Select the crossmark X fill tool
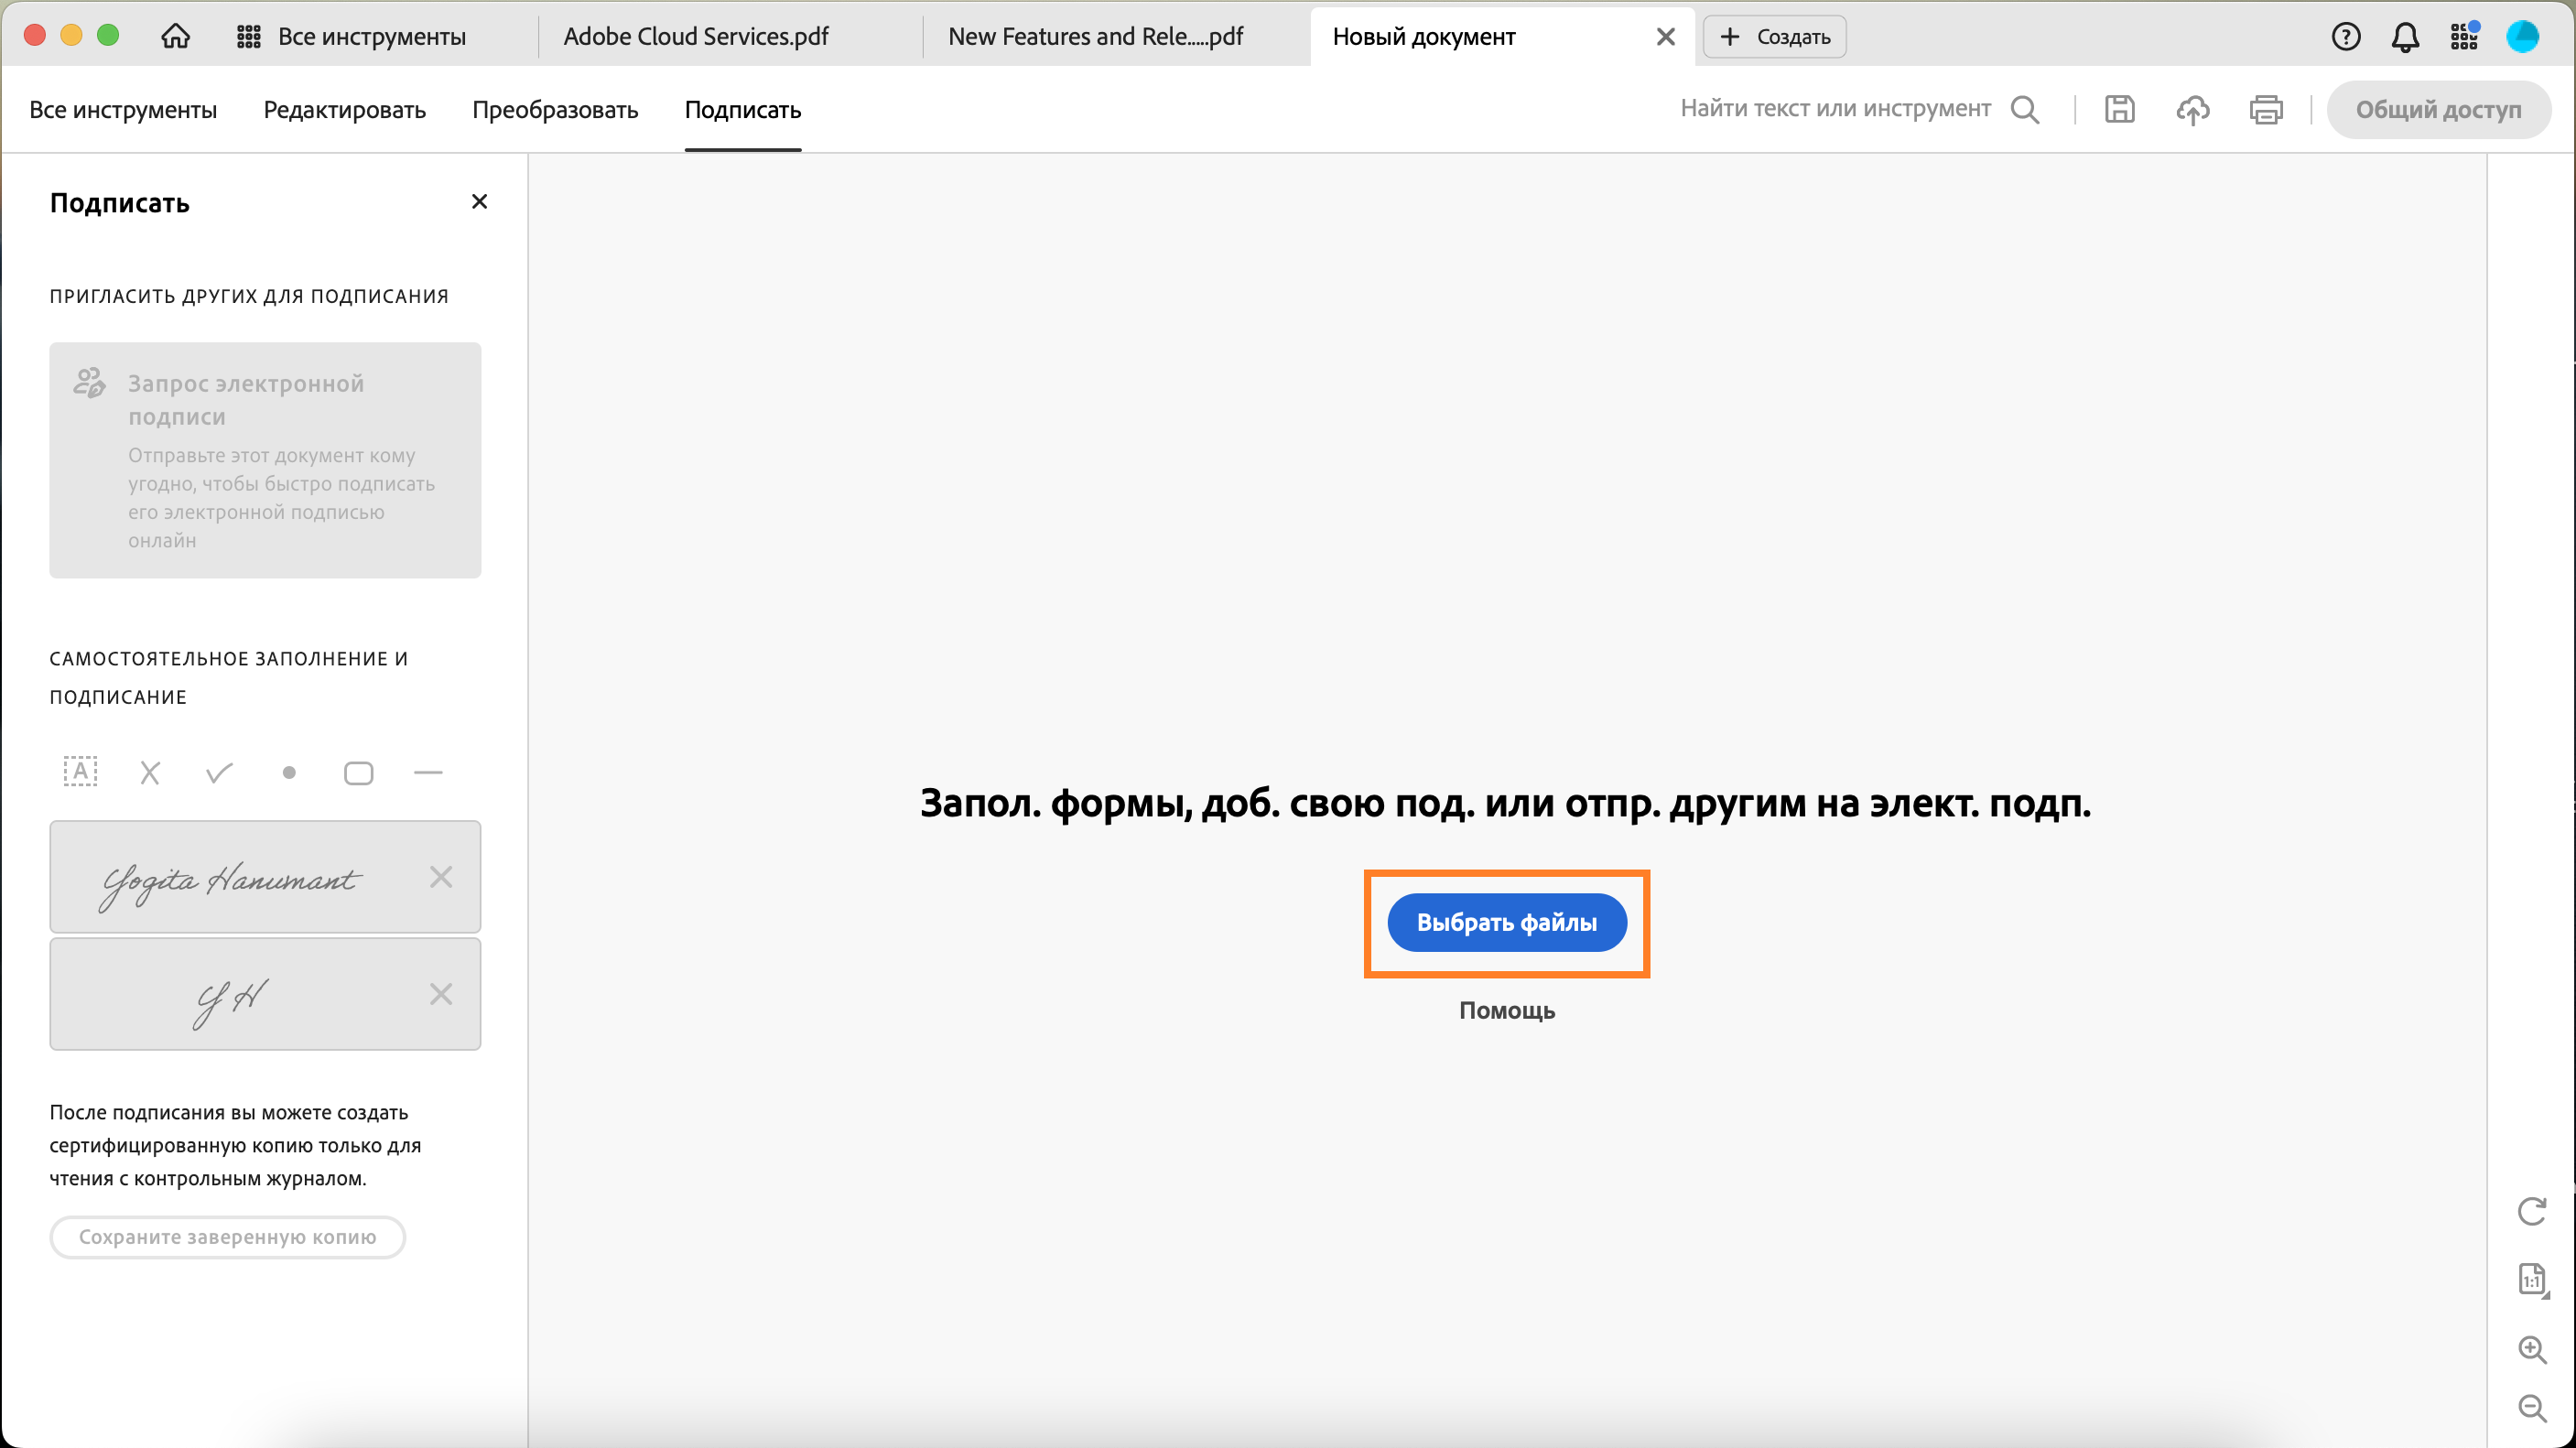 coord(150,772)
